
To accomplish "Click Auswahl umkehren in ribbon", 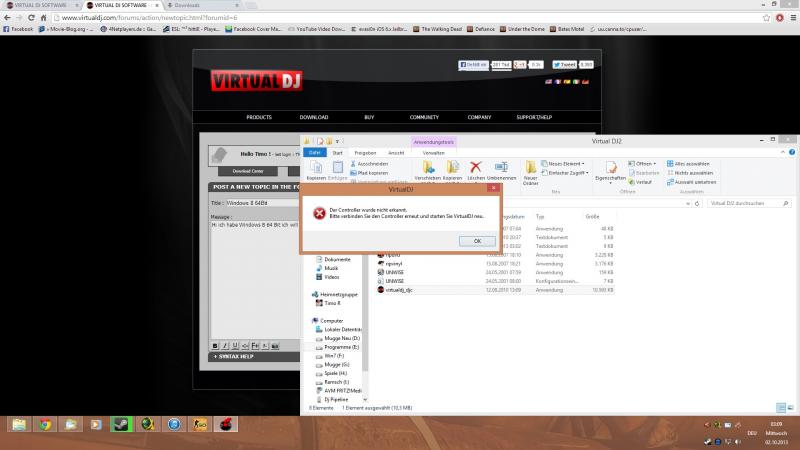I will [691, 182].
